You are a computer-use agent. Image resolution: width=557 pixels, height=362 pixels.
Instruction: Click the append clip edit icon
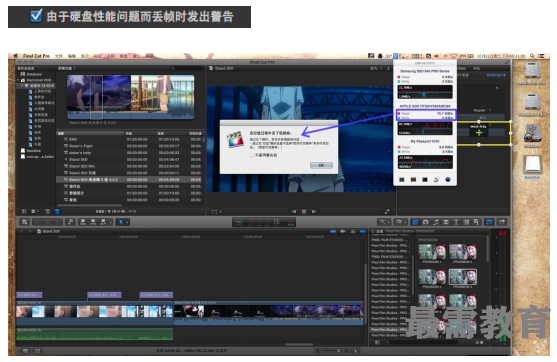pyautogui.click(x=103, y=222)
